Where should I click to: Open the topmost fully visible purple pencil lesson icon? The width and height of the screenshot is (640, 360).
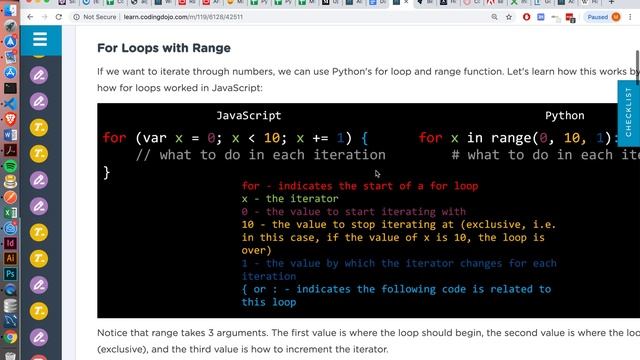pos(39,75)
